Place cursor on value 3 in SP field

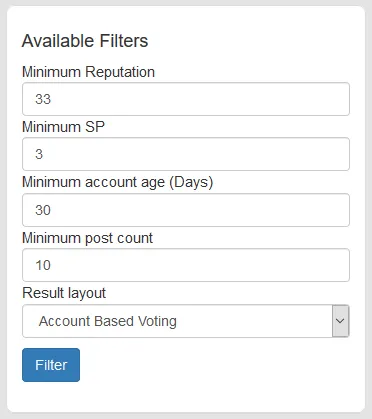[39, 154]
